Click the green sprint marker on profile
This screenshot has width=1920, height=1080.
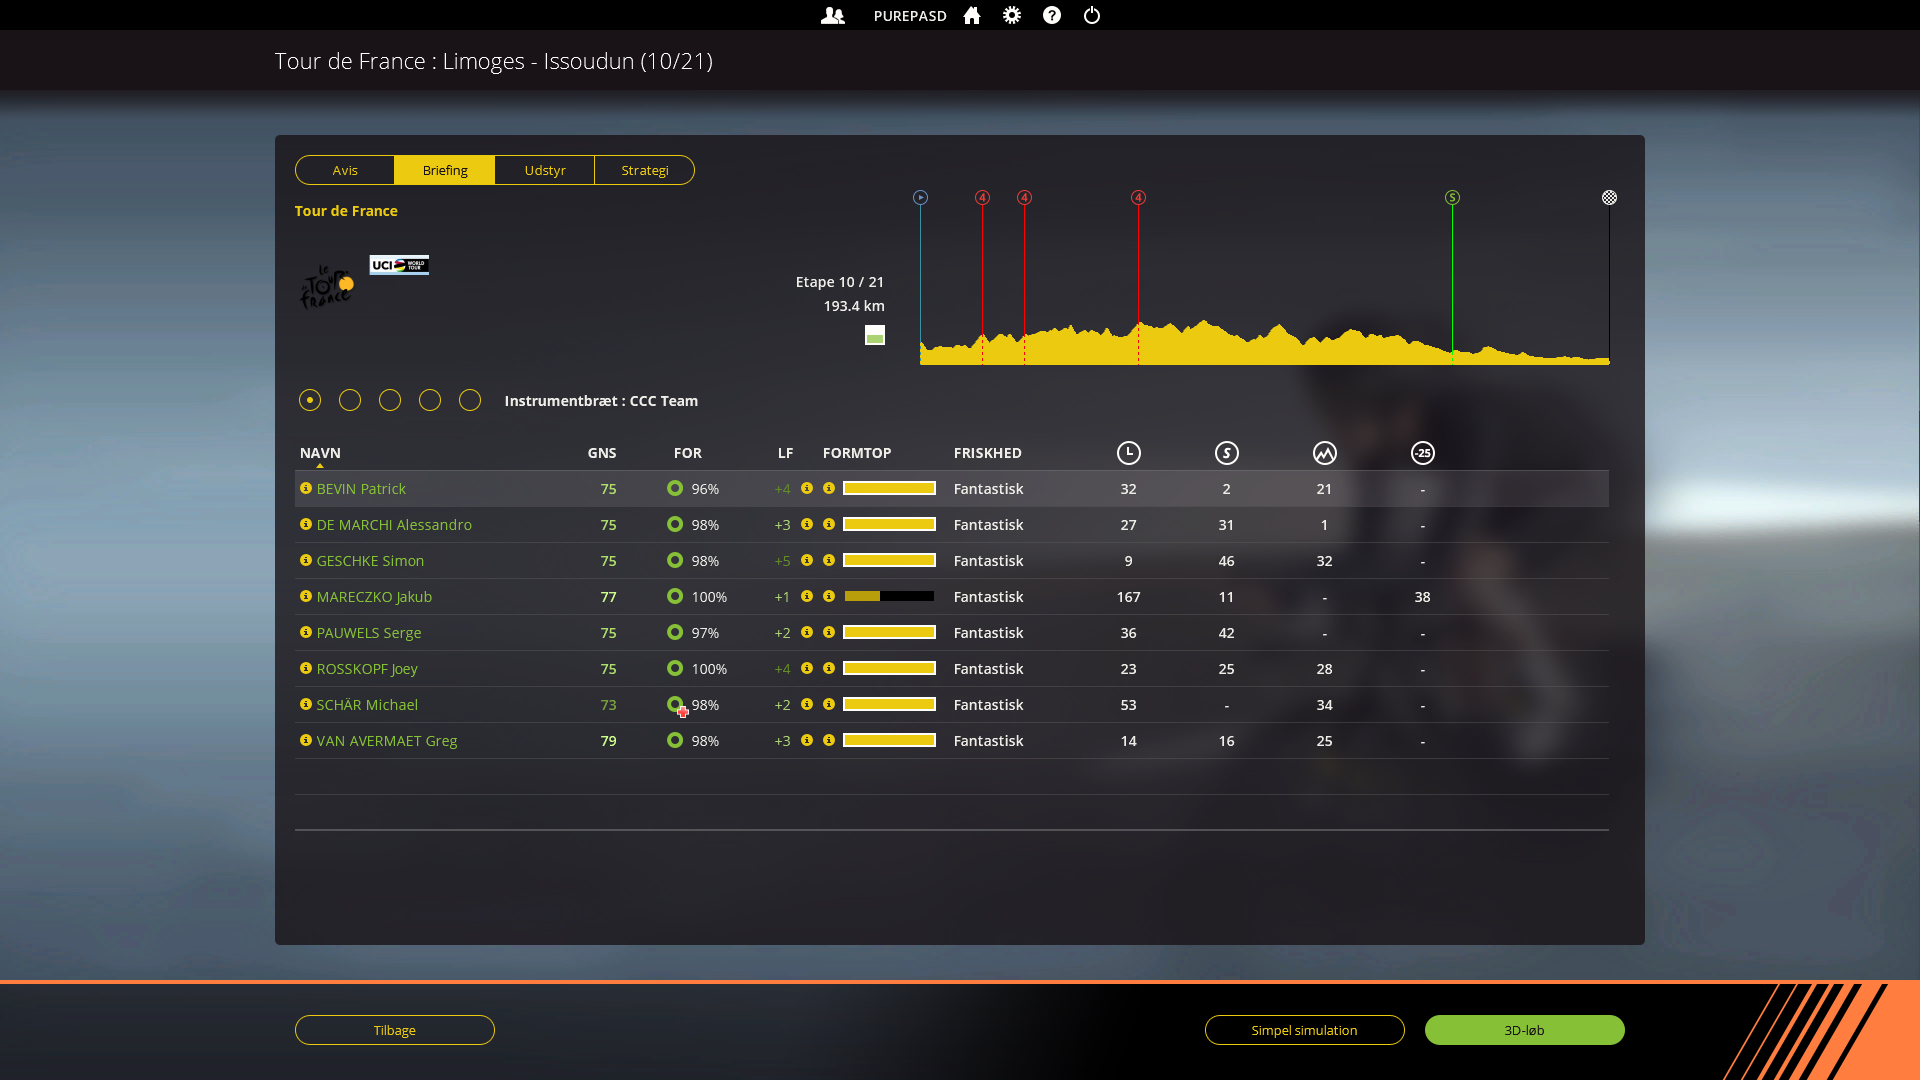[x=1452, y=198]
